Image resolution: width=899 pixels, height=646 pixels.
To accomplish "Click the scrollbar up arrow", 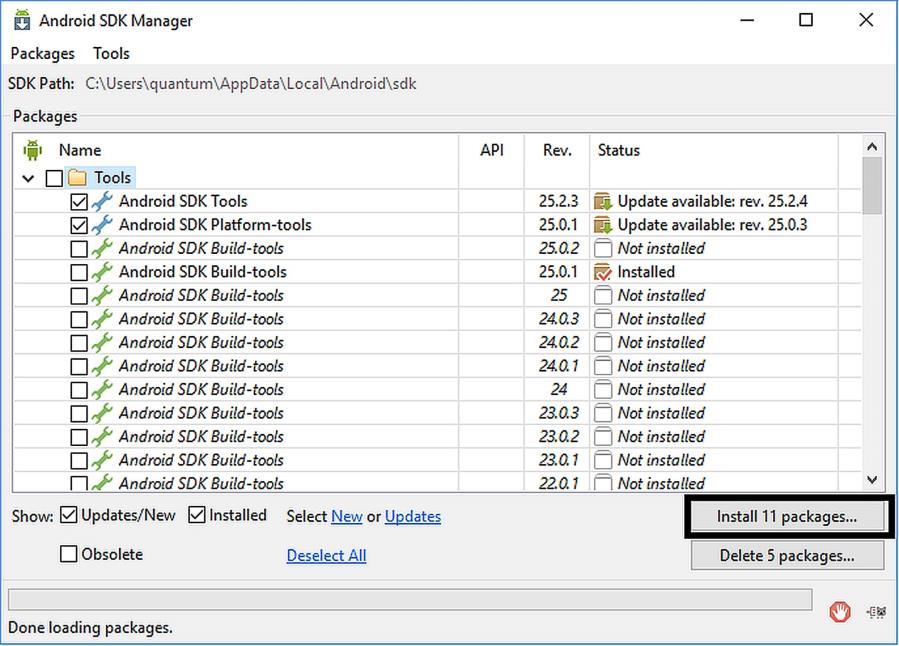I will 873,147.
